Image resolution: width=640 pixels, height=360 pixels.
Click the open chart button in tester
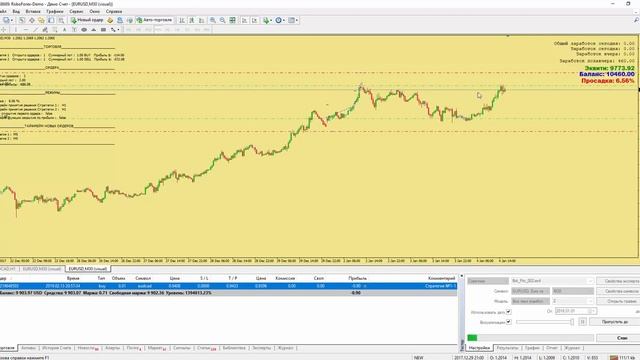tap(618, 301)
